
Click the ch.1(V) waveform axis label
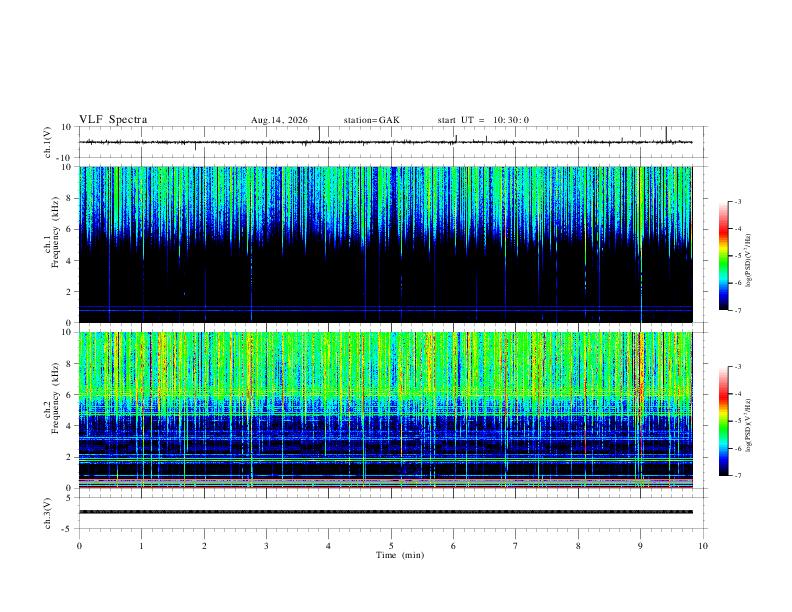tap(48, 142)
